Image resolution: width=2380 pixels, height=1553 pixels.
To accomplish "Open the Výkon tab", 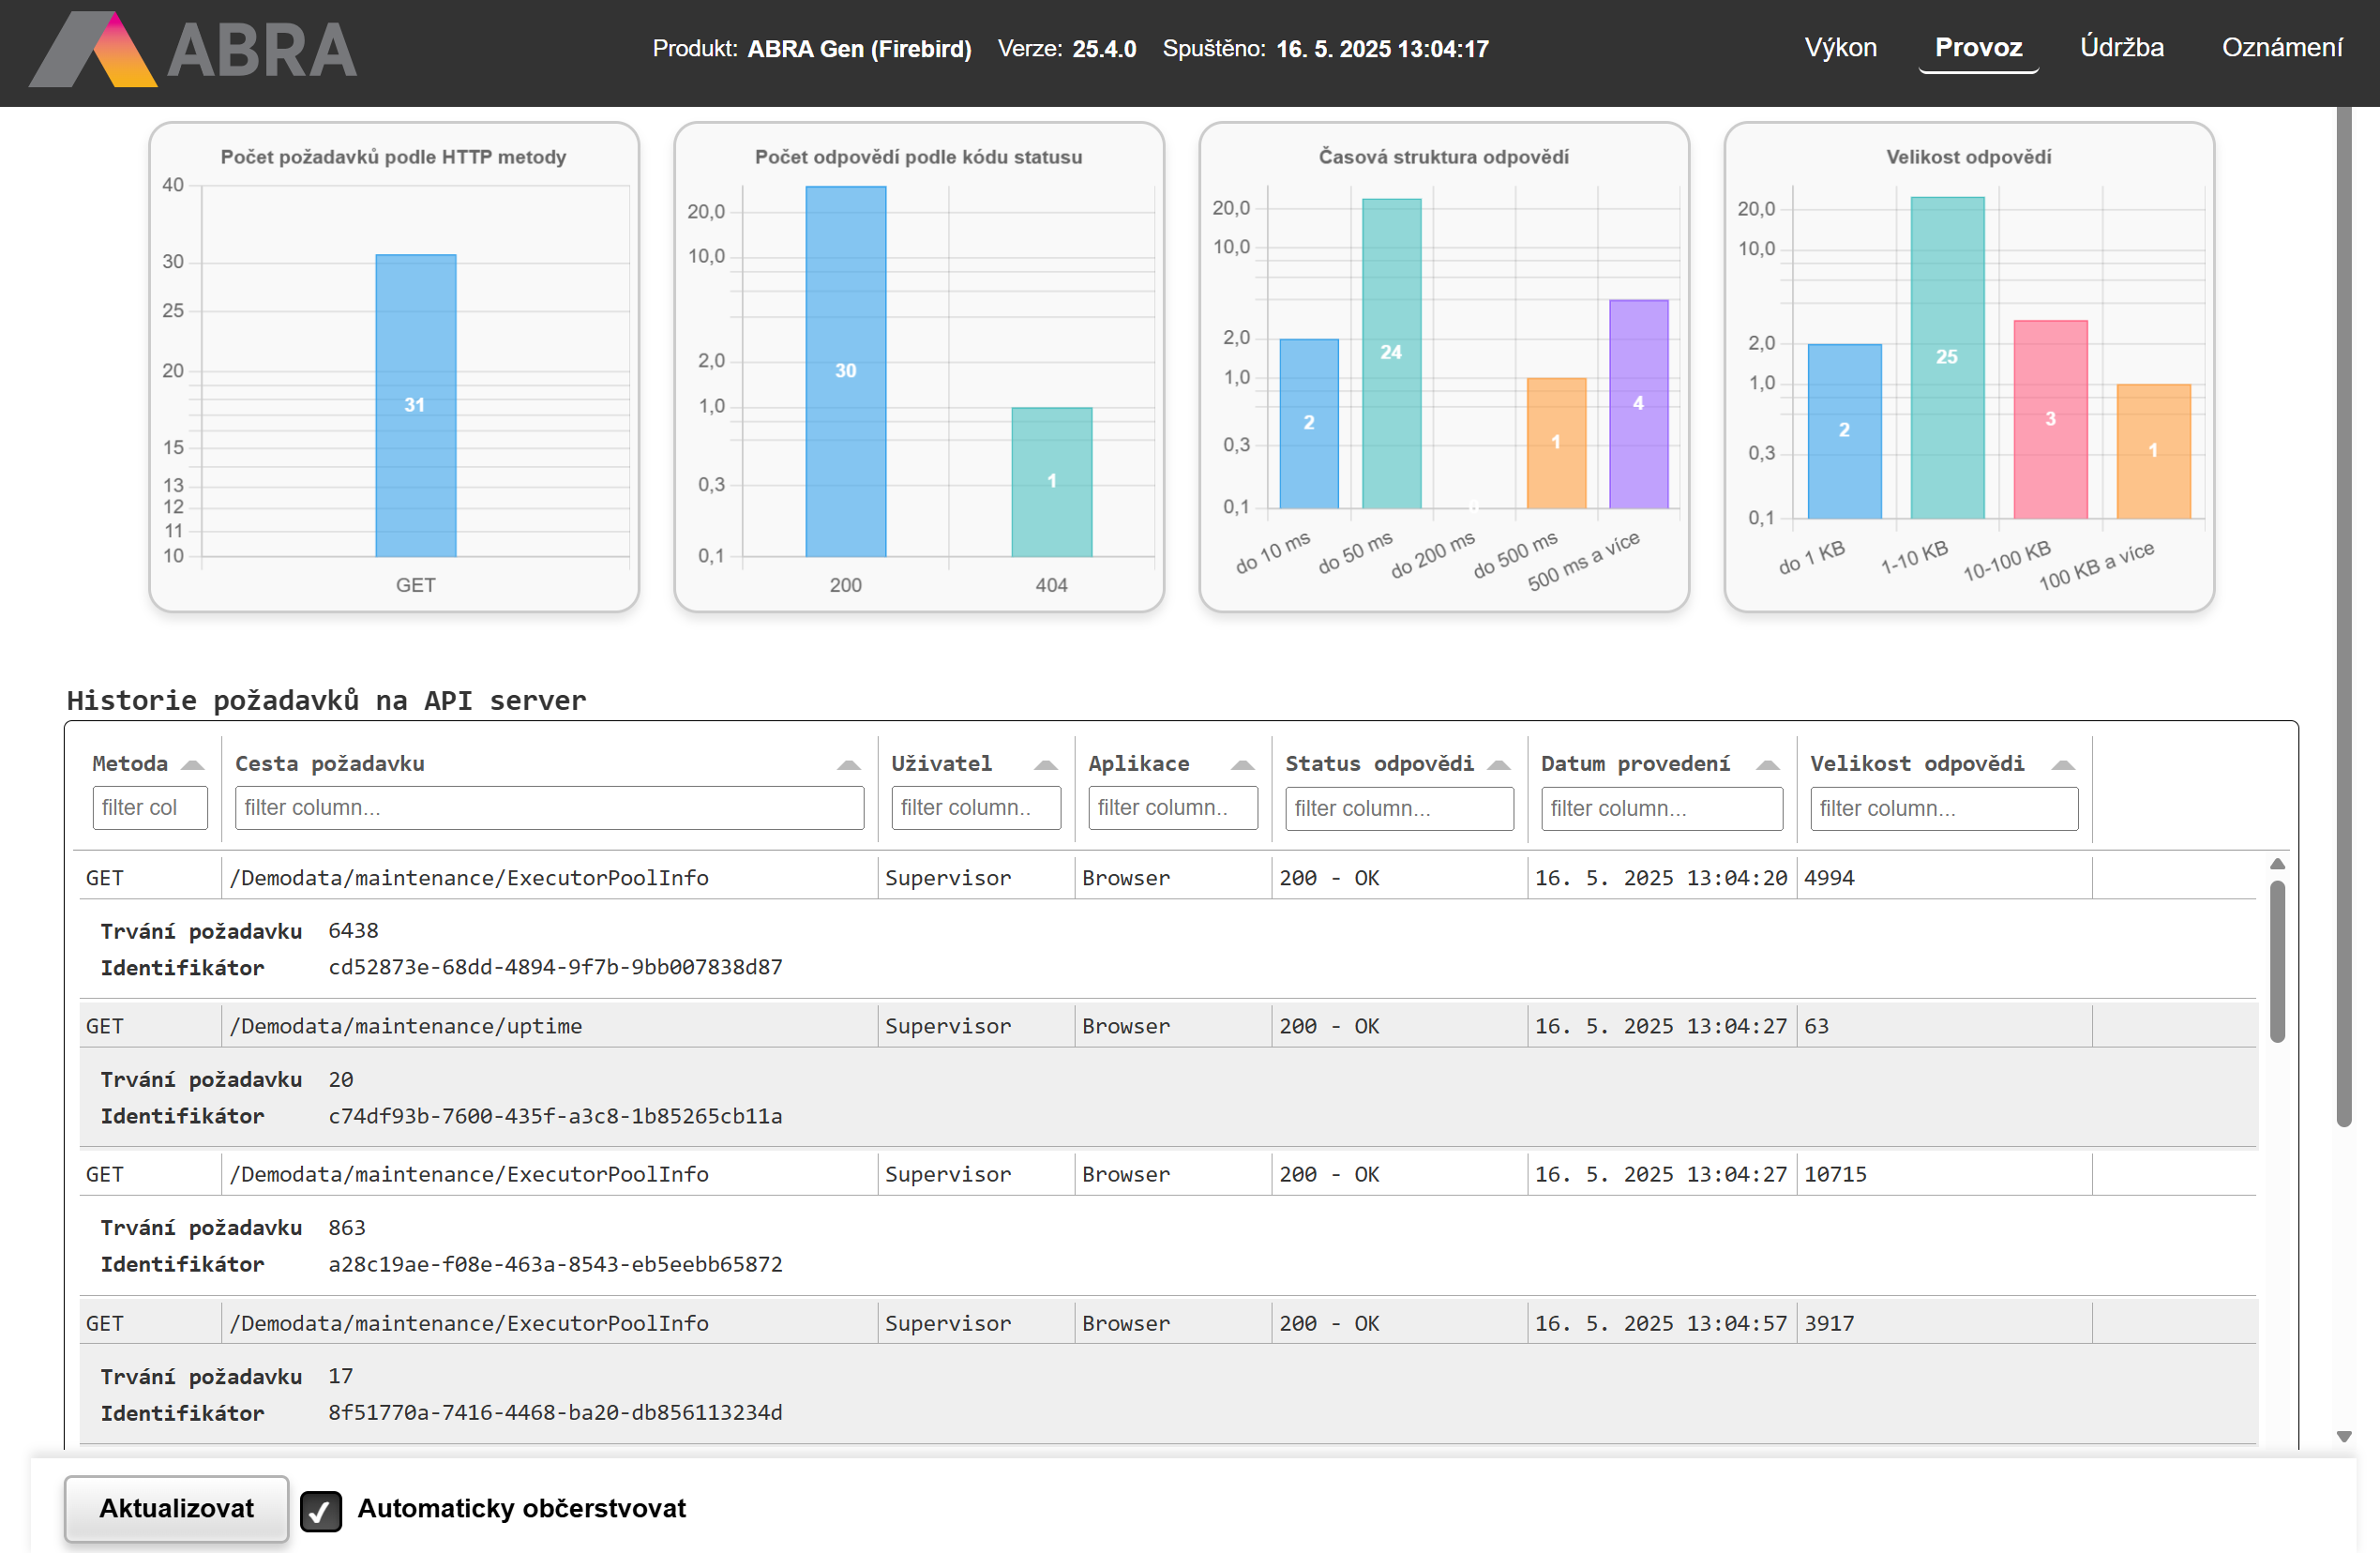I will point(1840,48).
